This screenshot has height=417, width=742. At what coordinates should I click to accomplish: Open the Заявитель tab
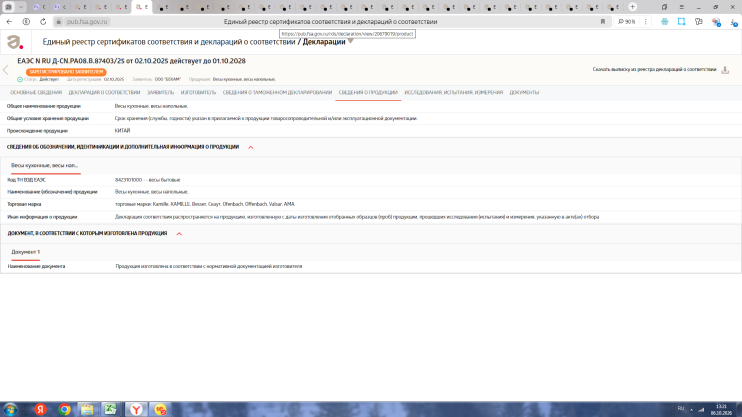[160, 93]
